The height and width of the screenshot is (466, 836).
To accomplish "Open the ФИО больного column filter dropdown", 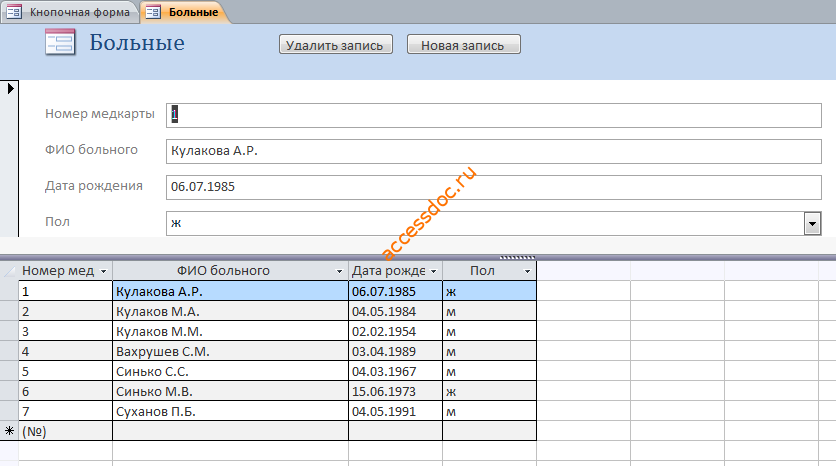I will point(339,271).
